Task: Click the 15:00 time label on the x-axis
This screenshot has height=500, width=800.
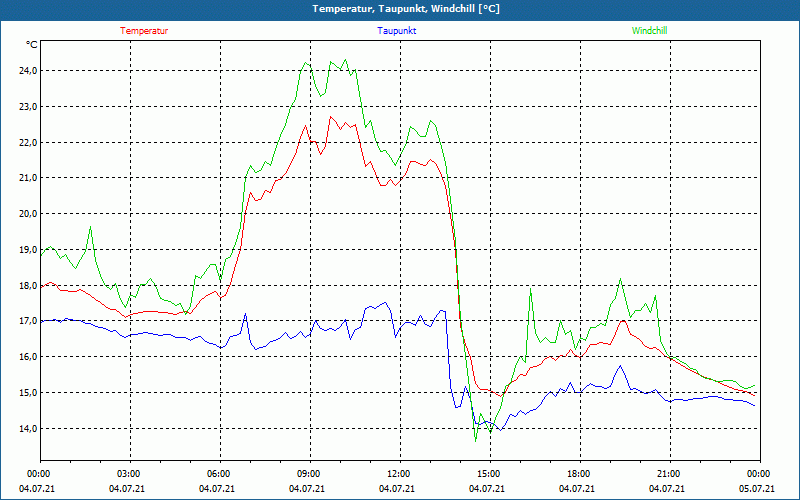Action: tap(487, 474)
